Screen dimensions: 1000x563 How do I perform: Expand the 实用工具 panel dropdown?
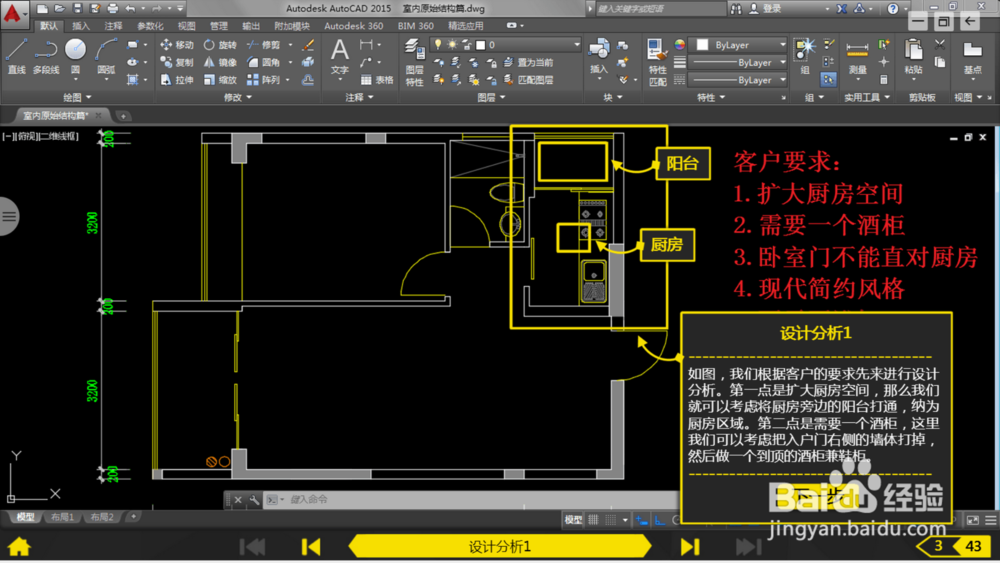click(x=866, y=97)
